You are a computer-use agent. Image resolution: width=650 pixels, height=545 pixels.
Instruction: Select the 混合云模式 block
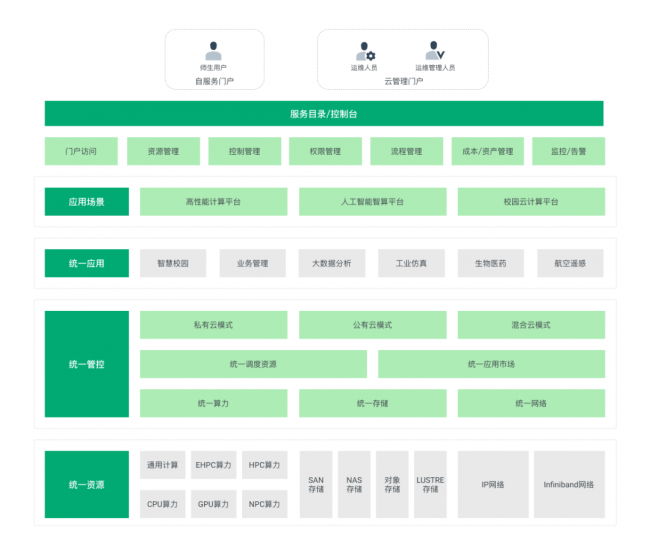point(531,325)
